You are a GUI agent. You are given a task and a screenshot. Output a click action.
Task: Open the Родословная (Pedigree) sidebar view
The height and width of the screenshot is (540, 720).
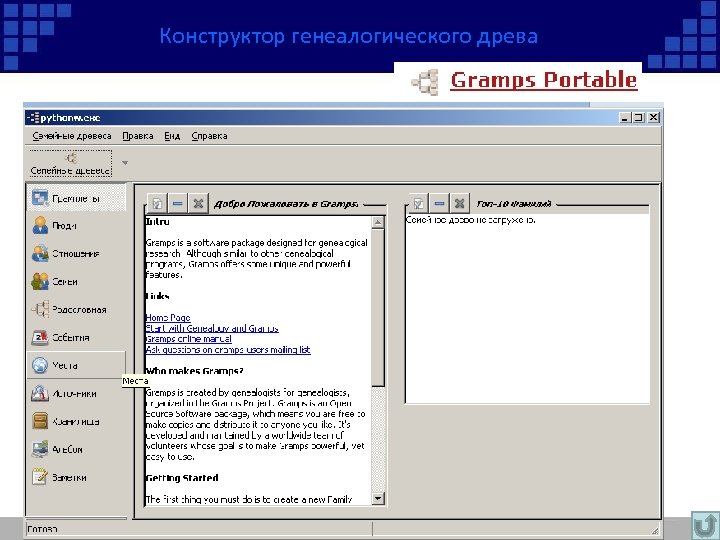pyautogui.click(x=76, y=309)
